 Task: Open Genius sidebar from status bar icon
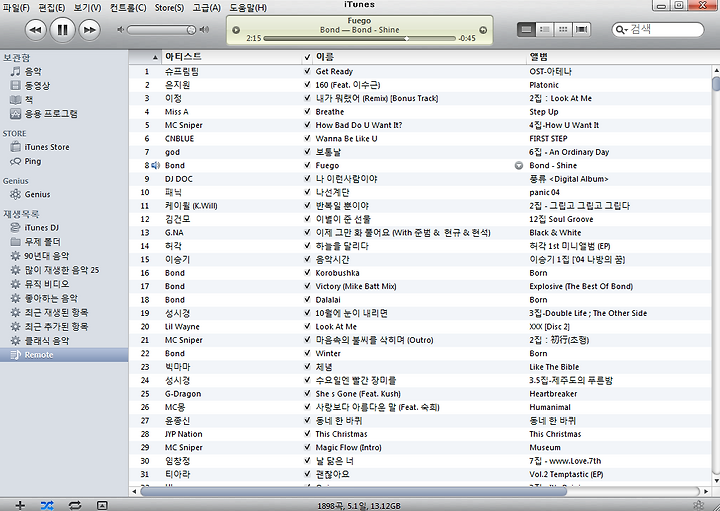point(698,505)
